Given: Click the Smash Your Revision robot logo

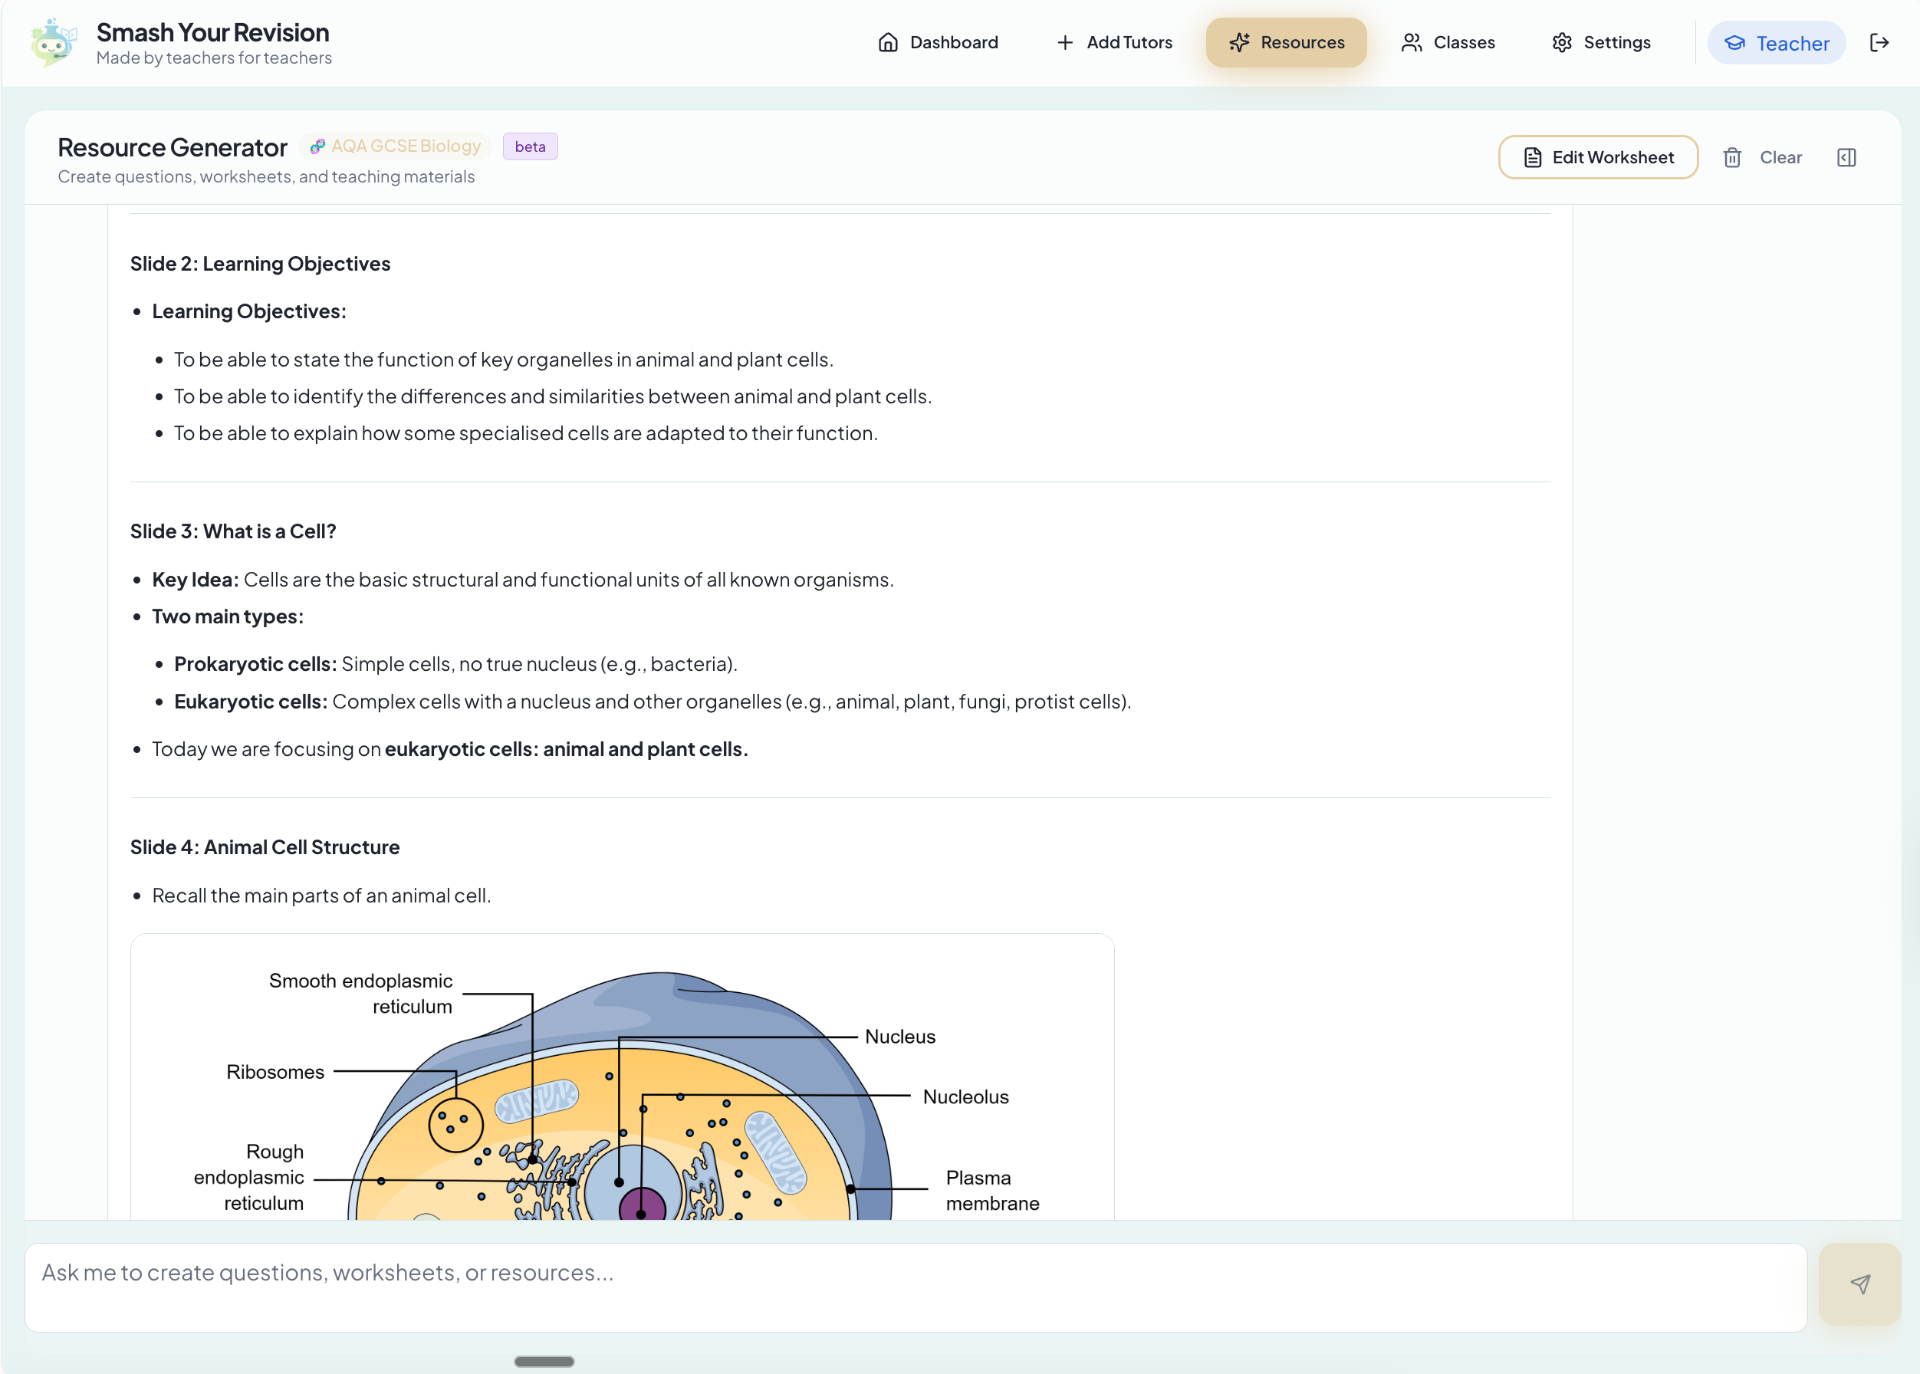Looking at the screenshot, I should (53, 43).
